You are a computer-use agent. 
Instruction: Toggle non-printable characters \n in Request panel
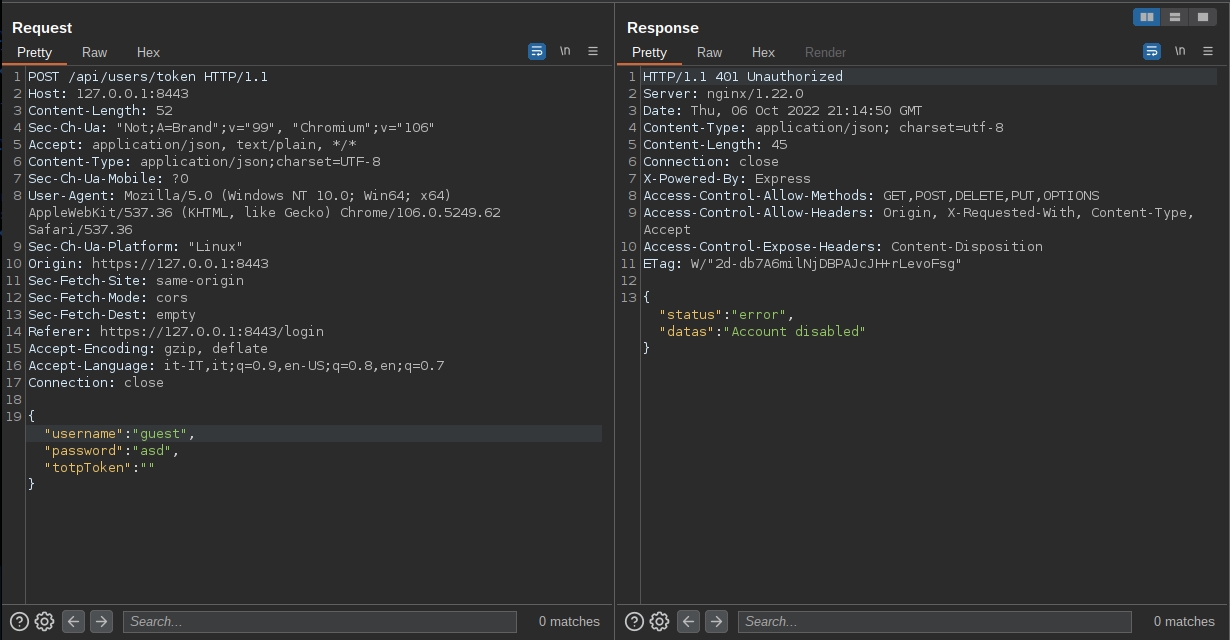click(565, 51)
